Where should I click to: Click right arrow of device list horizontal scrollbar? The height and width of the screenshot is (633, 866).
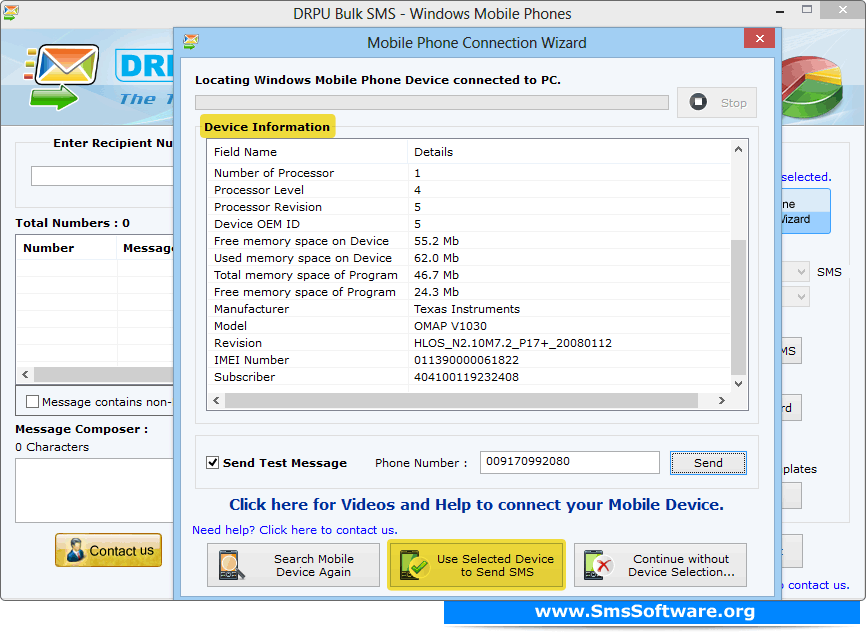pyautogui.click(x=721, y=400)
